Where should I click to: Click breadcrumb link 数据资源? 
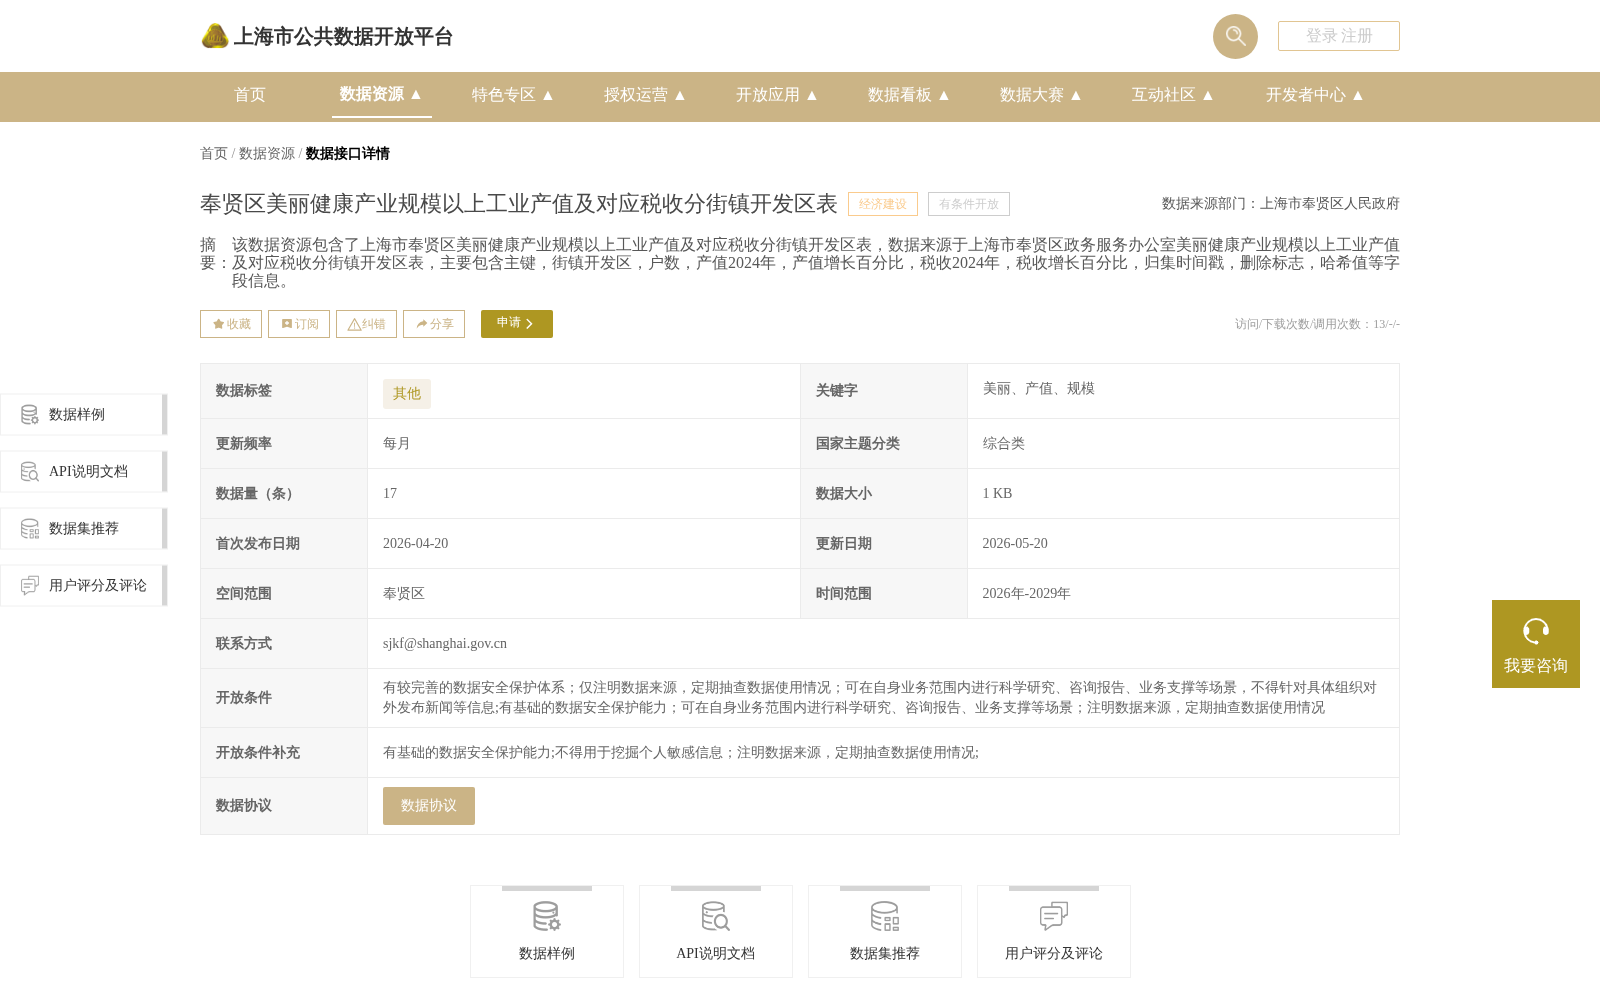(267, 153)
